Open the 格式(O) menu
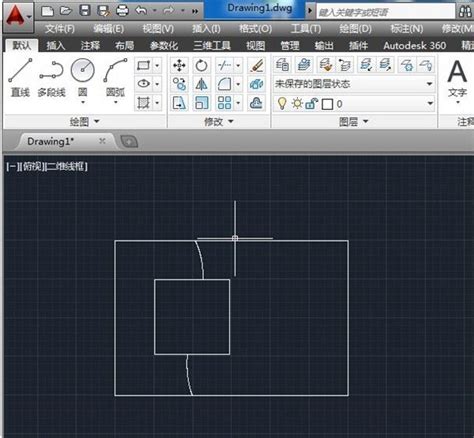Viewport: 474px width, 438px height. pyautogui.click(x=255, y=29)
